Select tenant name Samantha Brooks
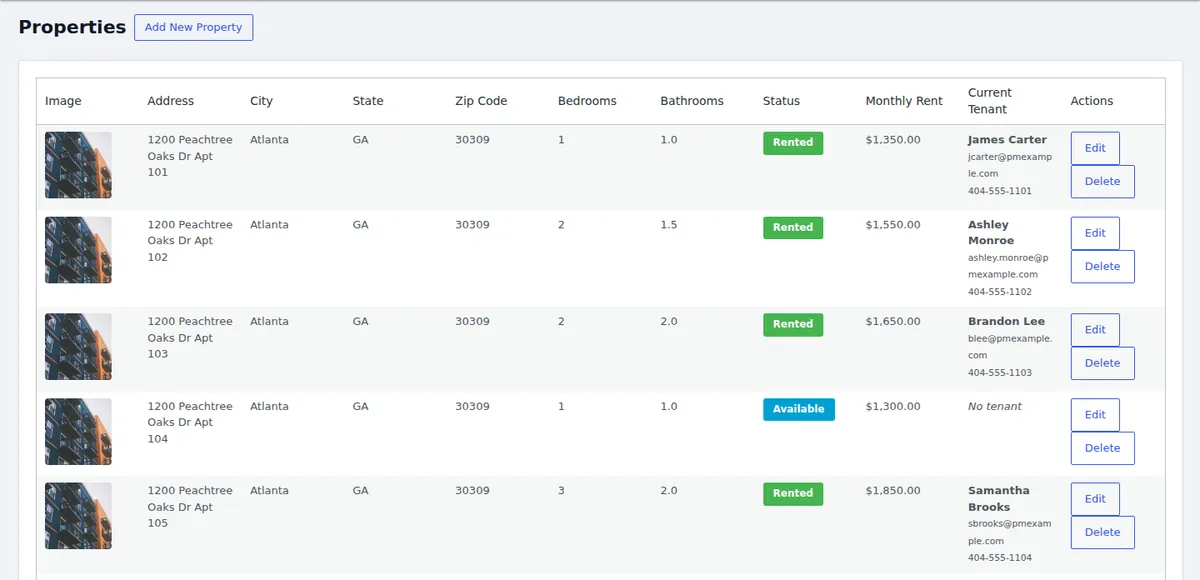Screen dimensions: 1200x580 pos(999,499)
